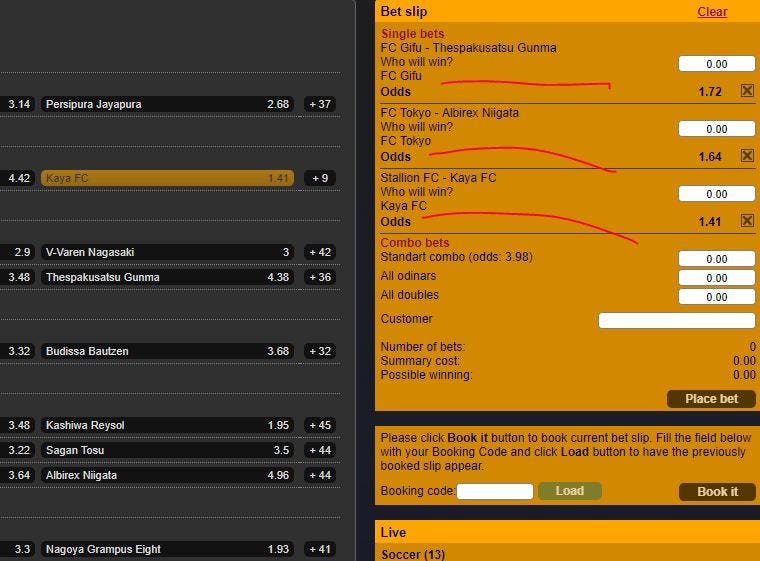760x561 pixels.
Task: Expand +41 markets for Nagoya Grampus Eight
Action: point(320,549)
